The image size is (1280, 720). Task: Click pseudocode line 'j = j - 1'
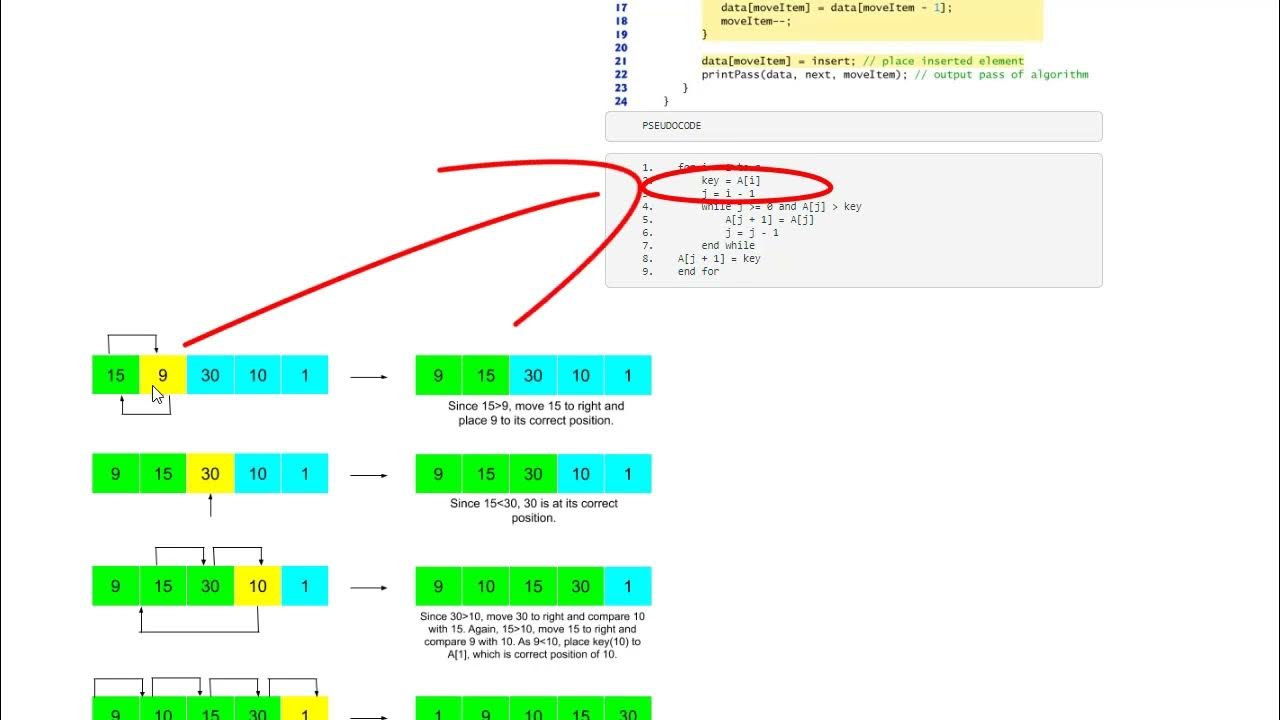click(x=752, y=233)
